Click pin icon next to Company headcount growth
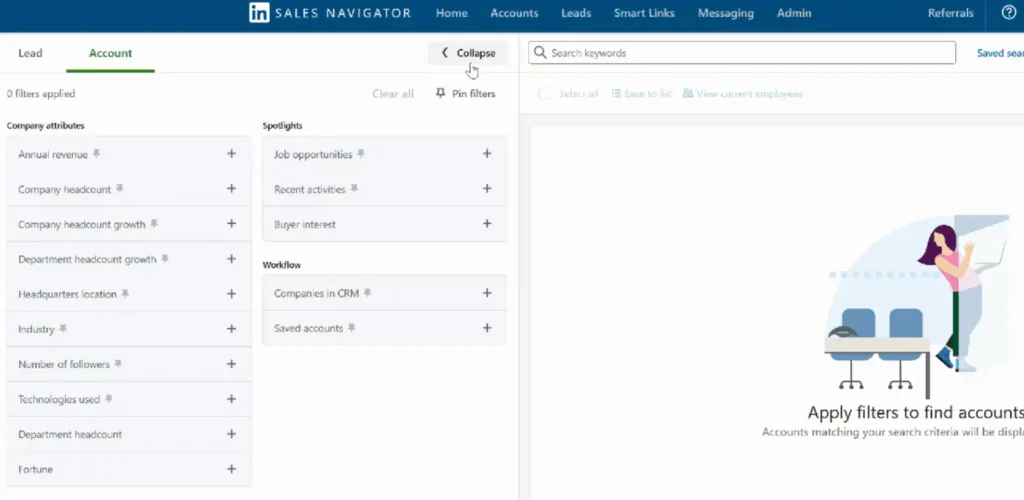The width and height of the screenshot is (1024, 500). point(154,224)
